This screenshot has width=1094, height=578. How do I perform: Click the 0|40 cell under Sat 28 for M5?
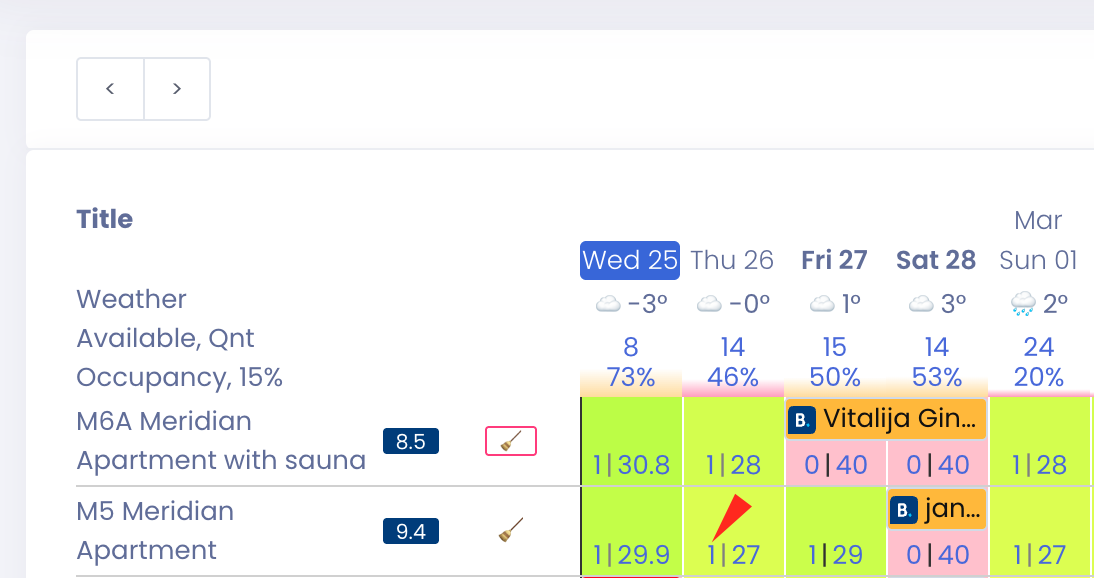[936, 554]
